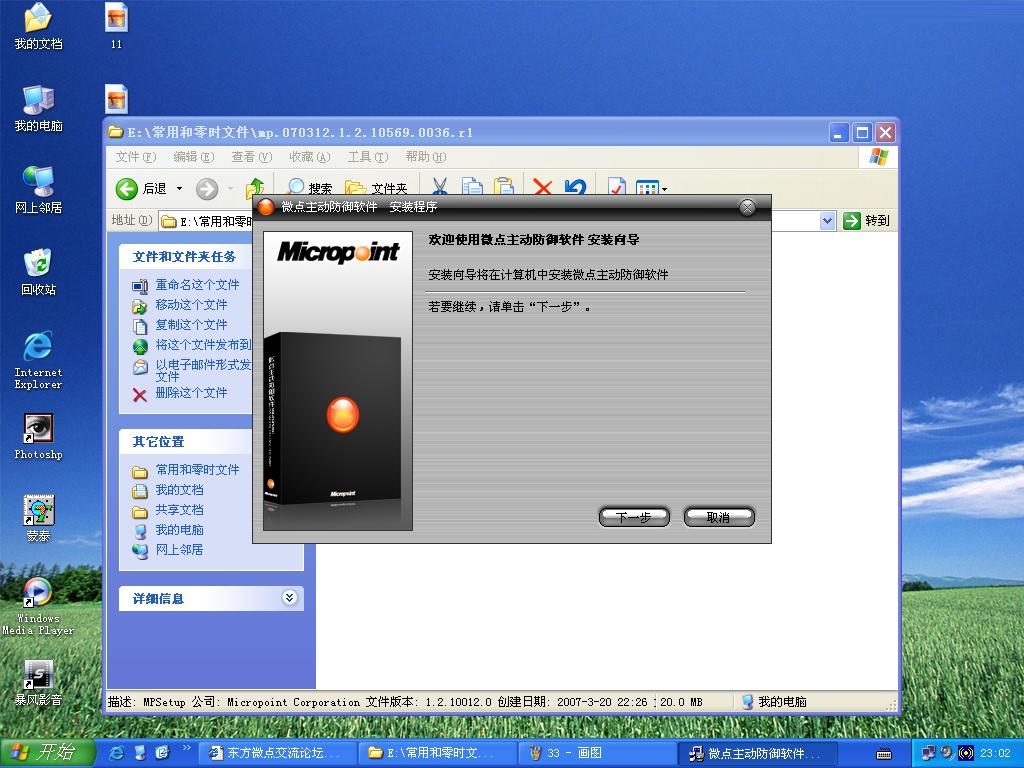Go back with the 后退 arrow icon
Image resolution: width=1024 pixels, height=768 pixels.
point(127,189)
